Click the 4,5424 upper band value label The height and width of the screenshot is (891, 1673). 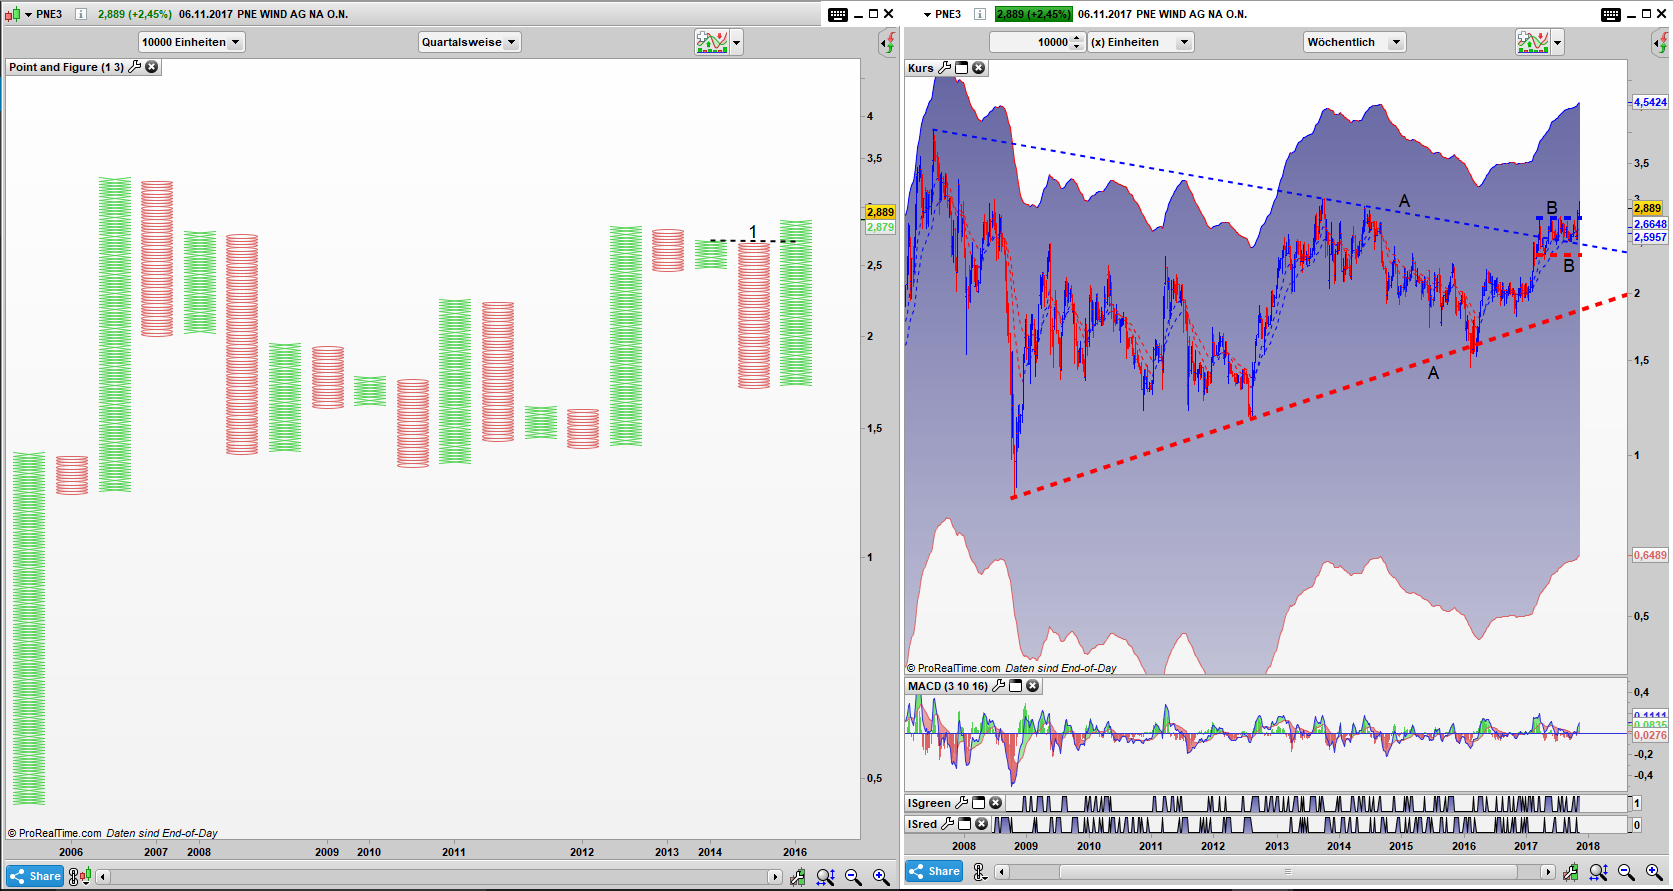point(1650,102)
